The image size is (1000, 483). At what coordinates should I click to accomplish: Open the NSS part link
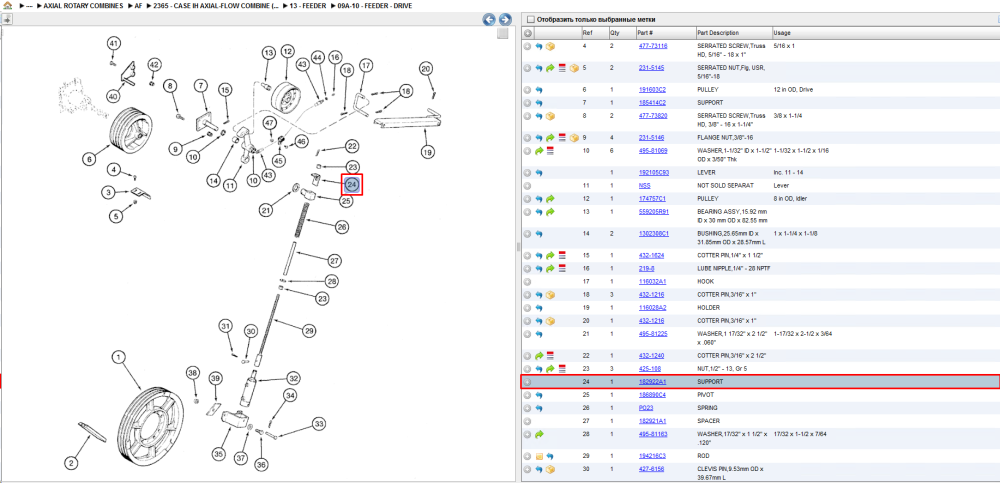coord(645,186)
